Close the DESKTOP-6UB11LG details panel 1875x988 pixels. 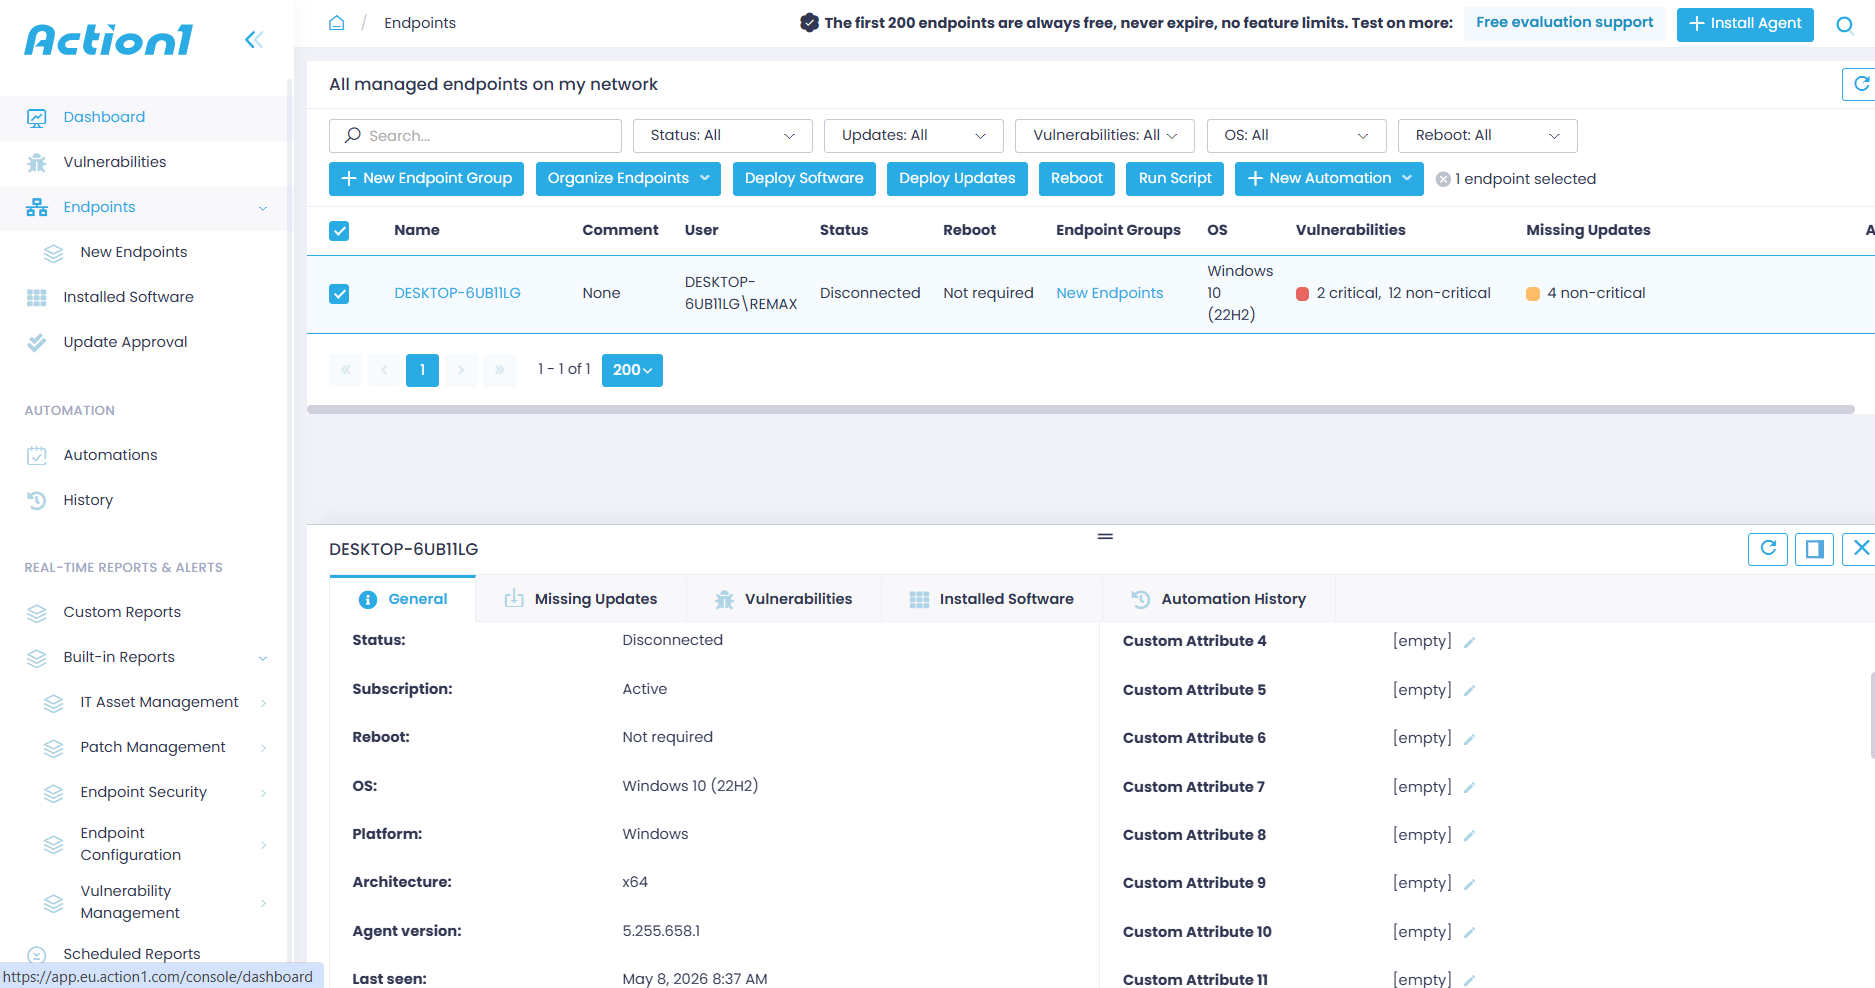click(1859, 548)
